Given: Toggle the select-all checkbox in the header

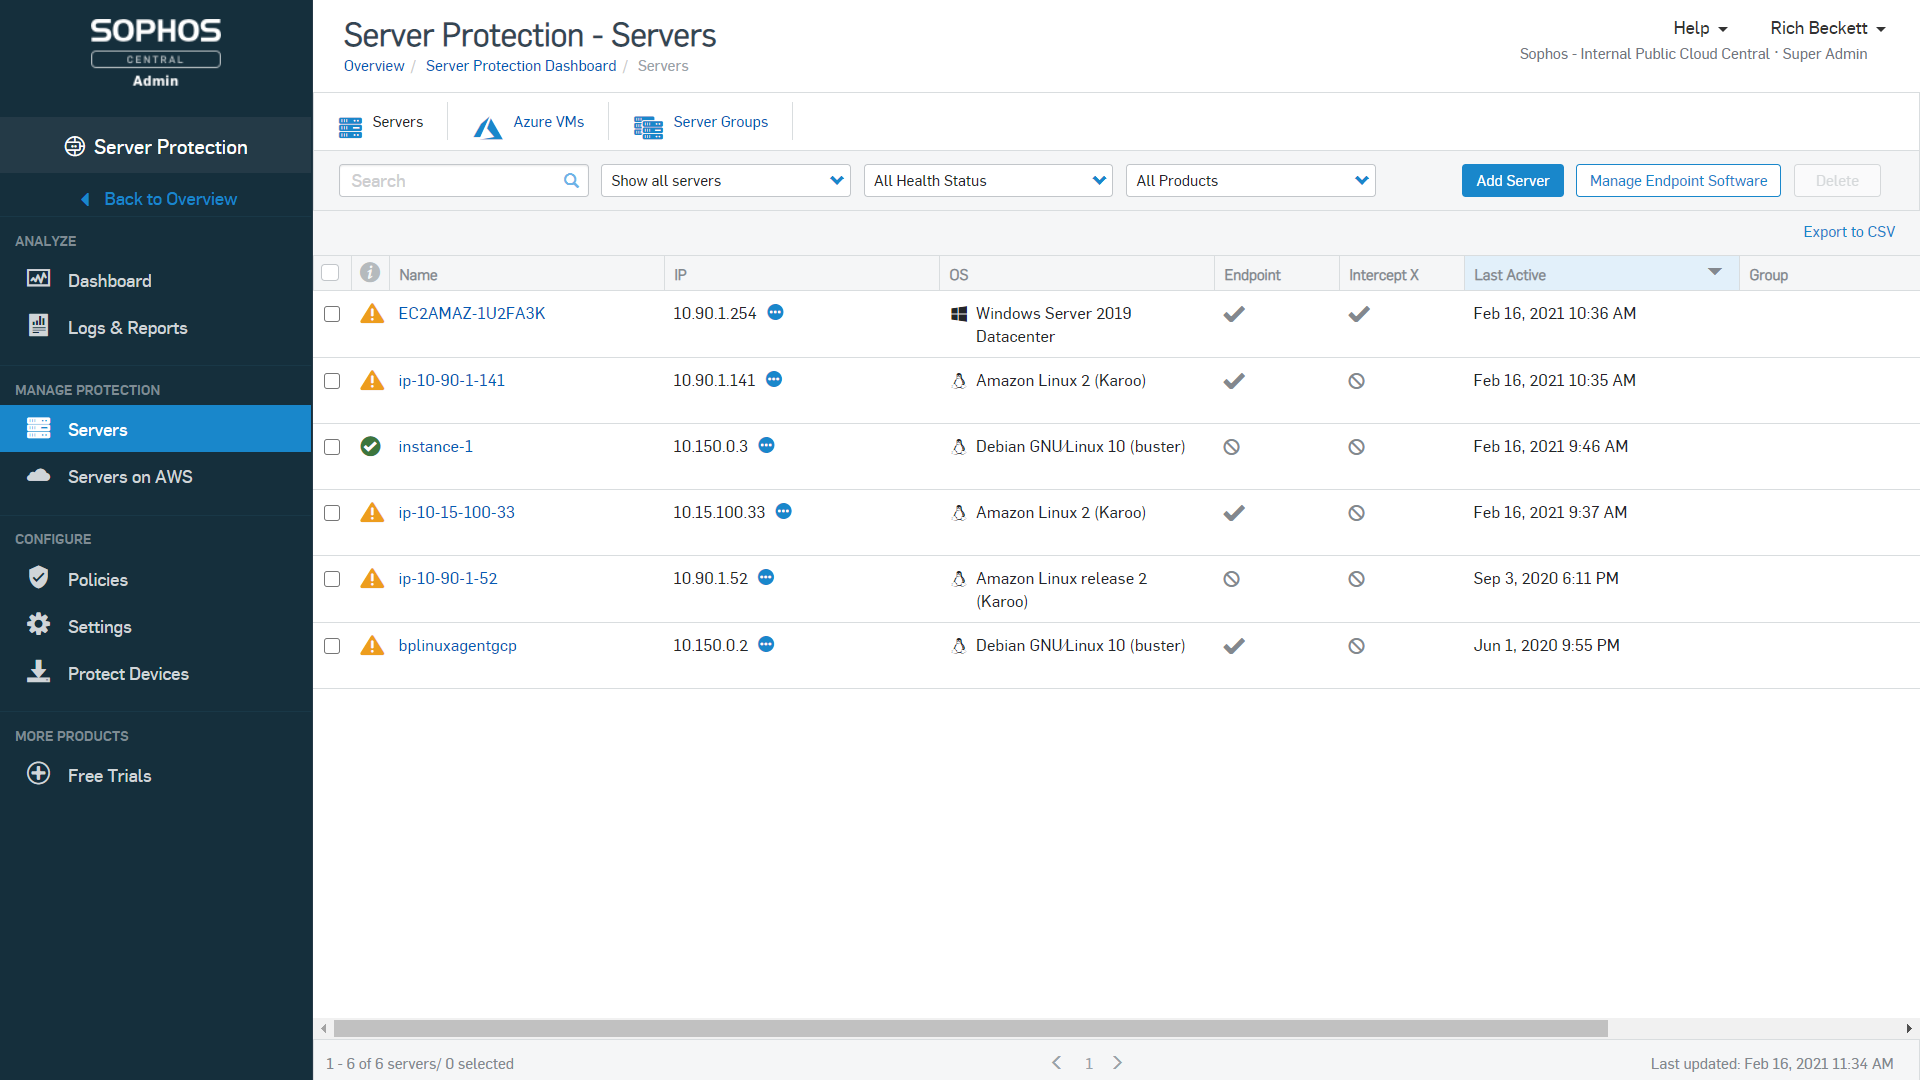Looking at the screenshot, I should point(331,273).
